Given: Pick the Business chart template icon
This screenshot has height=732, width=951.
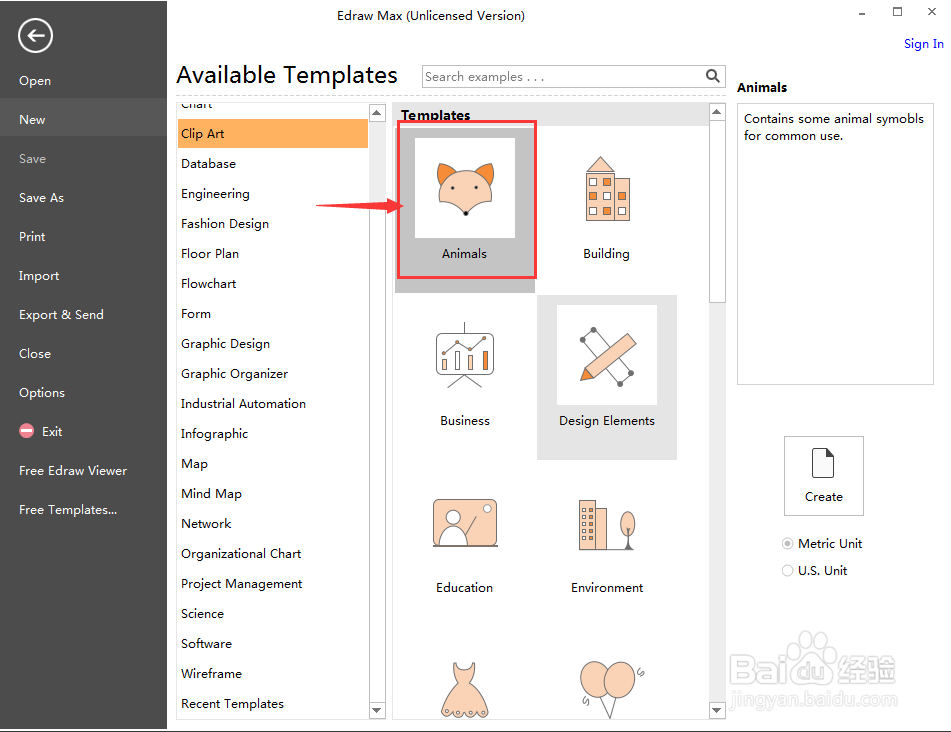Looking at the screenshot, I should [465, 355].
